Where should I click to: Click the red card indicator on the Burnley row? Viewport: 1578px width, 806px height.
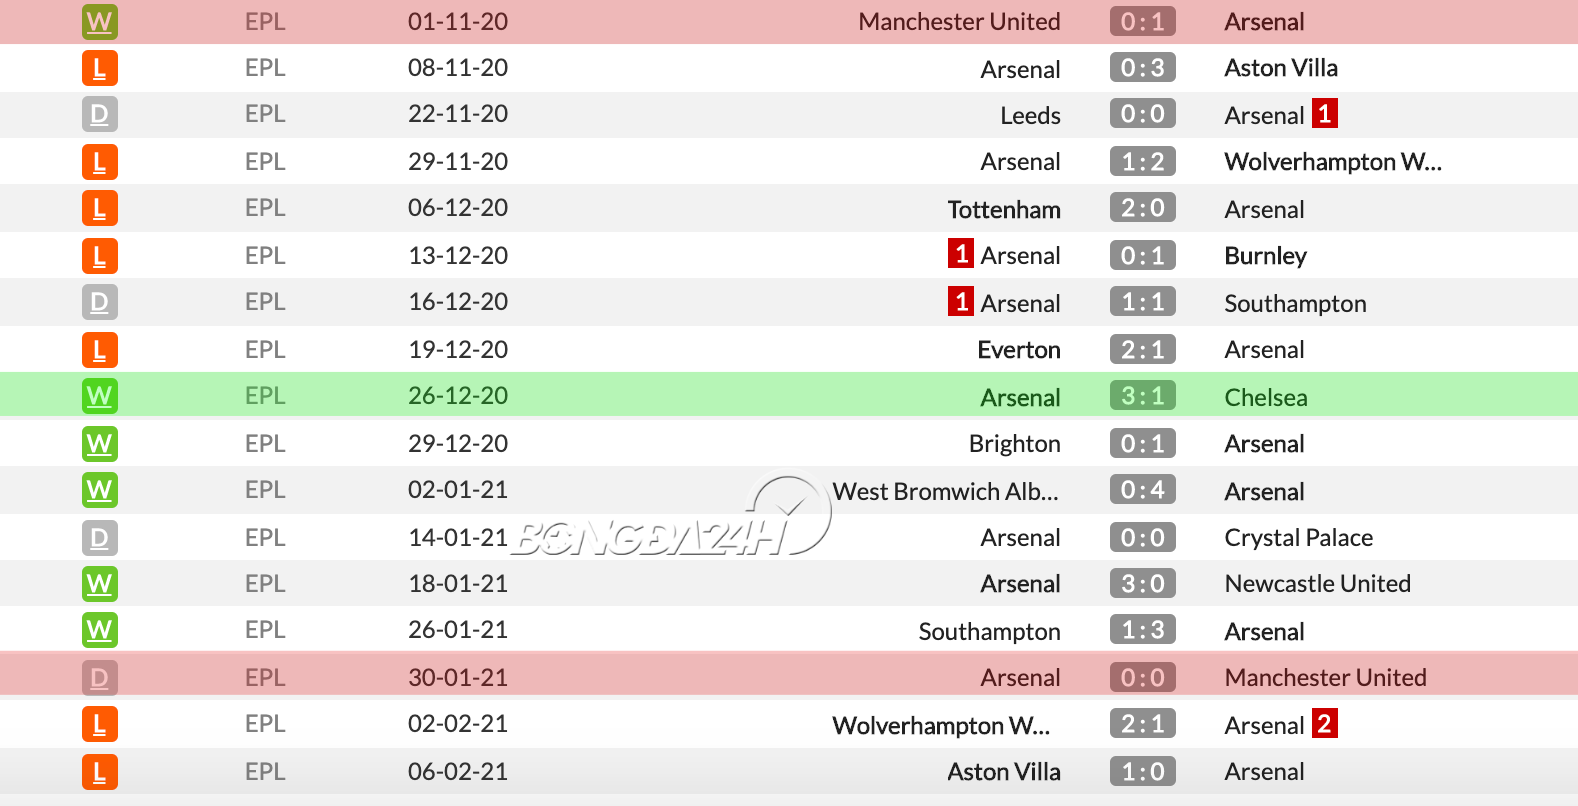(960, 255)
